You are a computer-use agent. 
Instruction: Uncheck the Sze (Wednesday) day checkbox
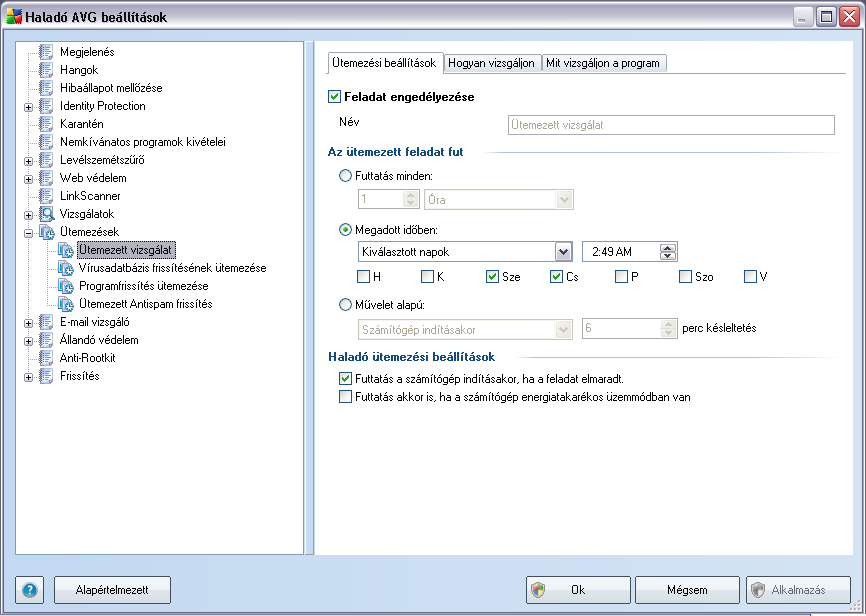(x=492, y=277)
